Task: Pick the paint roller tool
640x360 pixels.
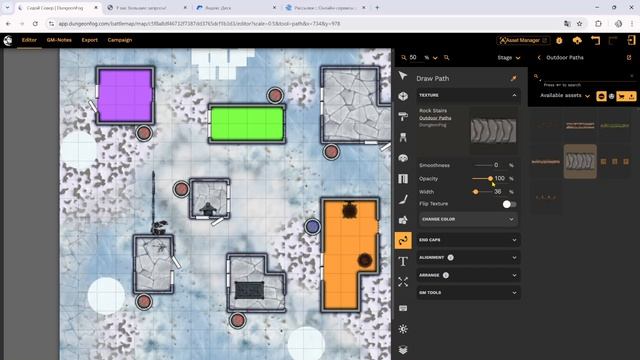Action: tap(403, 116)
